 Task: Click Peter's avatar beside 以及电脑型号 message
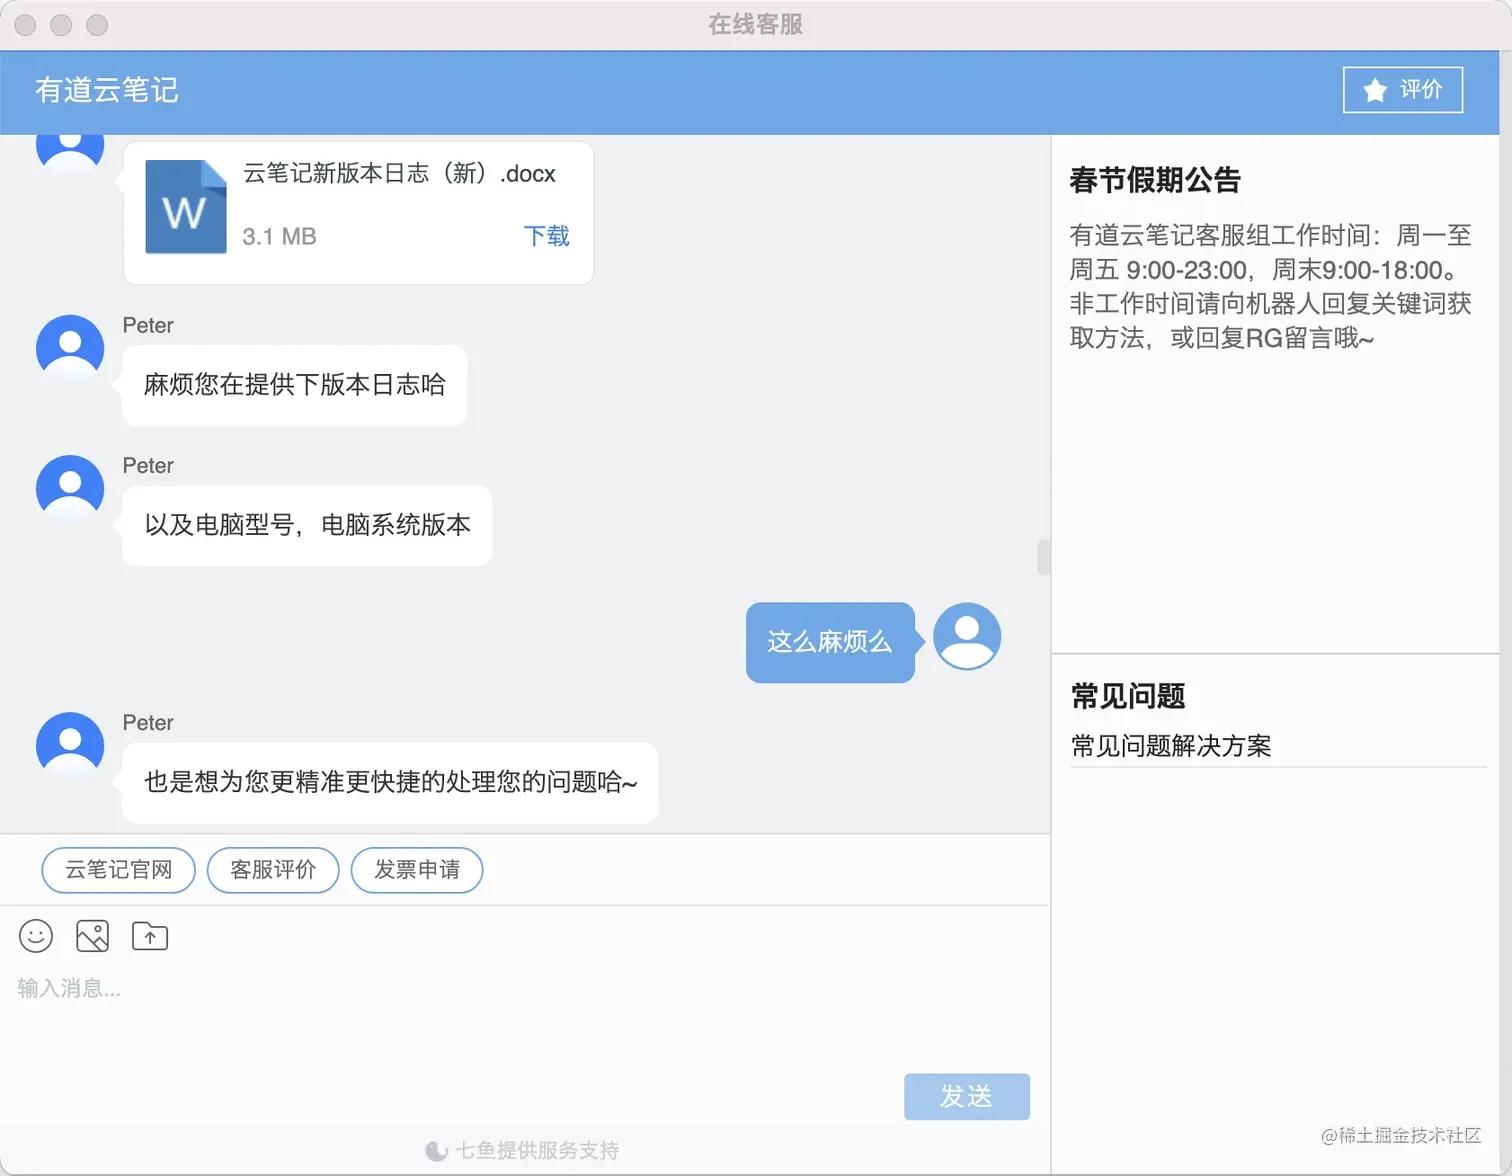tap(70, 488)
